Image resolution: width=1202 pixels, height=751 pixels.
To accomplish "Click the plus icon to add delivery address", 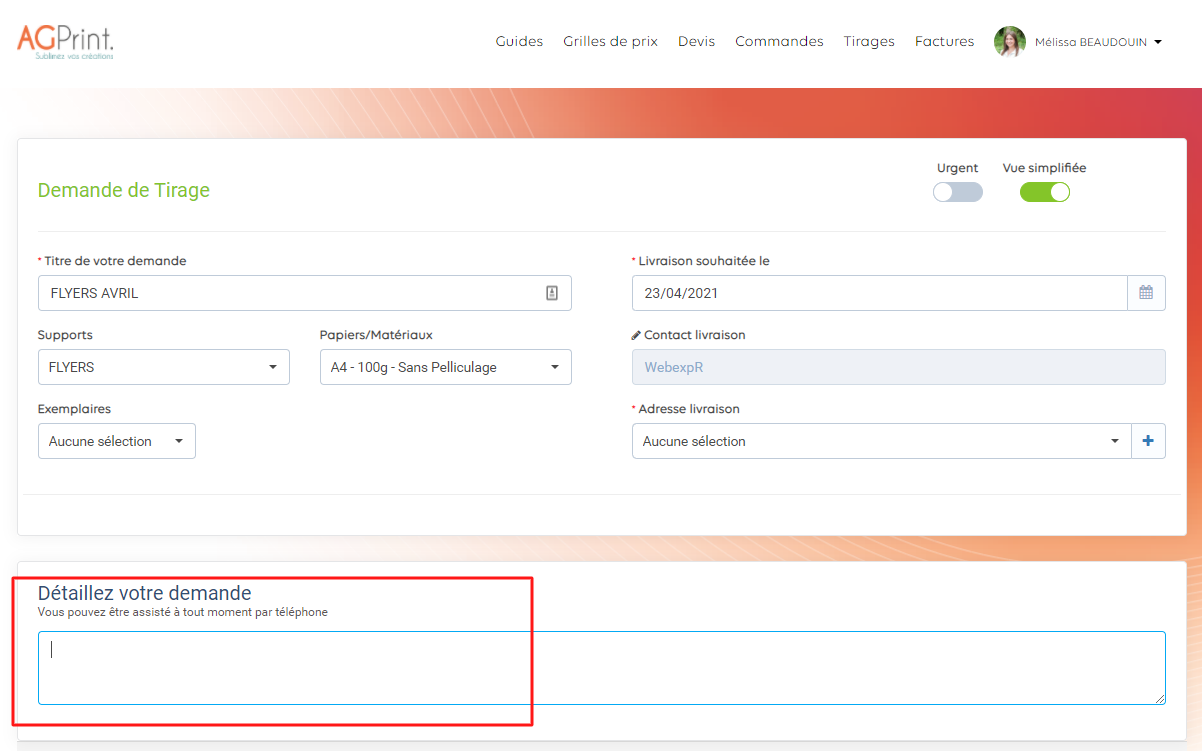I will point(1147,441).
